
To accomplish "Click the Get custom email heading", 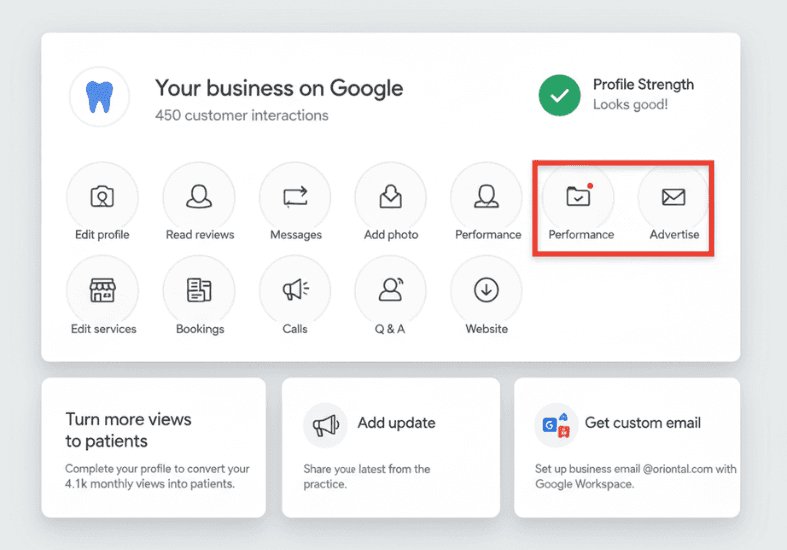I will click(643, 423).
